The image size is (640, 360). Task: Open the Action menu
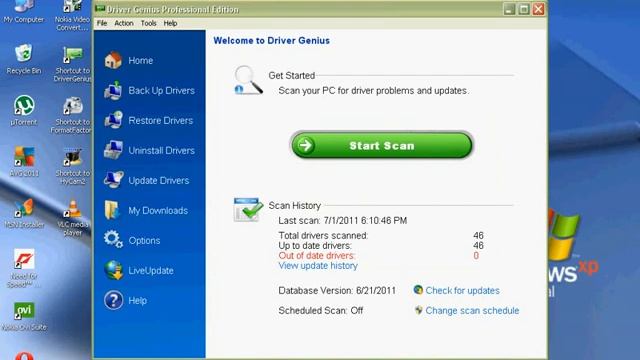tap(124, 23)
